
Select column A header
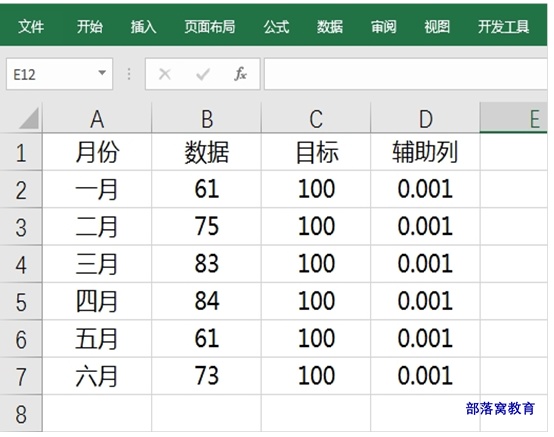(97, 119)
